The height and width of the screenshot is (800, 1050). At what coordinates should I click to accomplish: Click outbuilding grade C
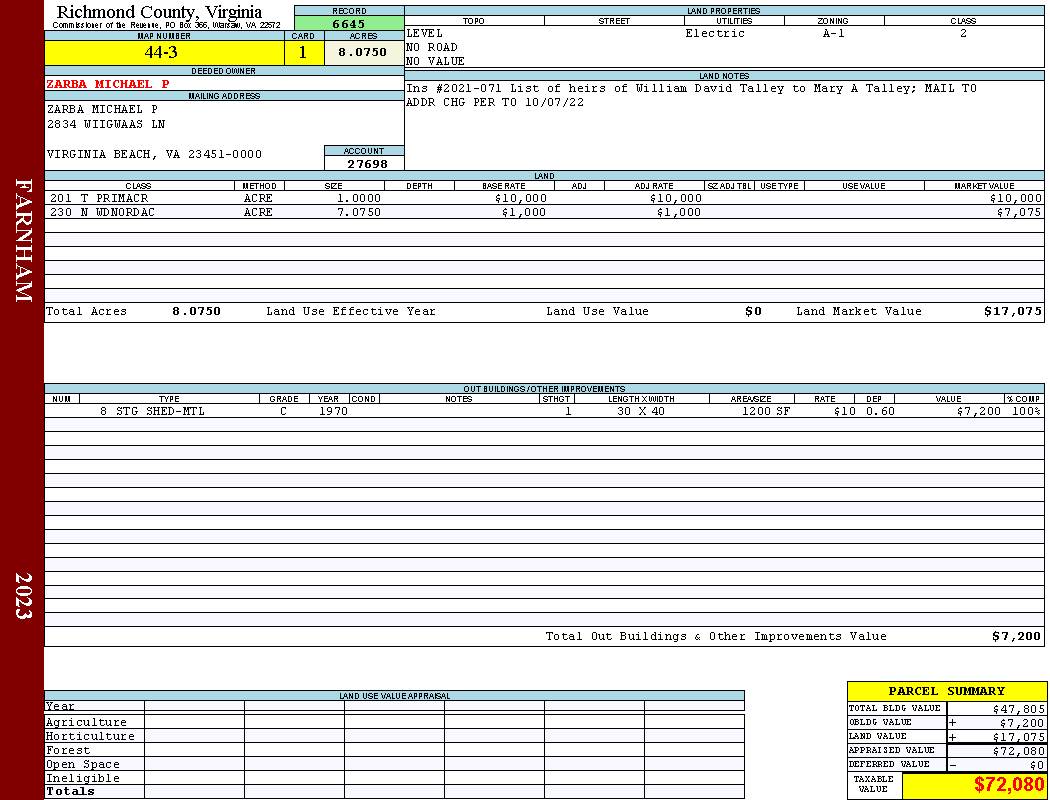[283, 412]
